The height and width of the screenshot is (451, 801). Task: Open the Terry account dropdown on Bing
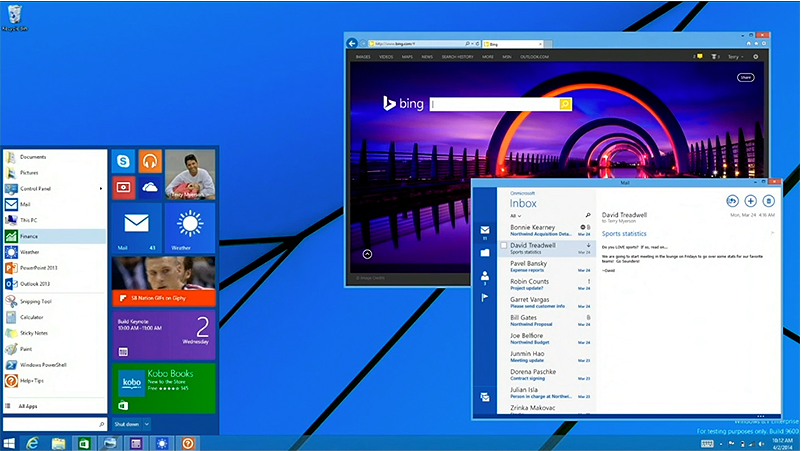(735, 57)
